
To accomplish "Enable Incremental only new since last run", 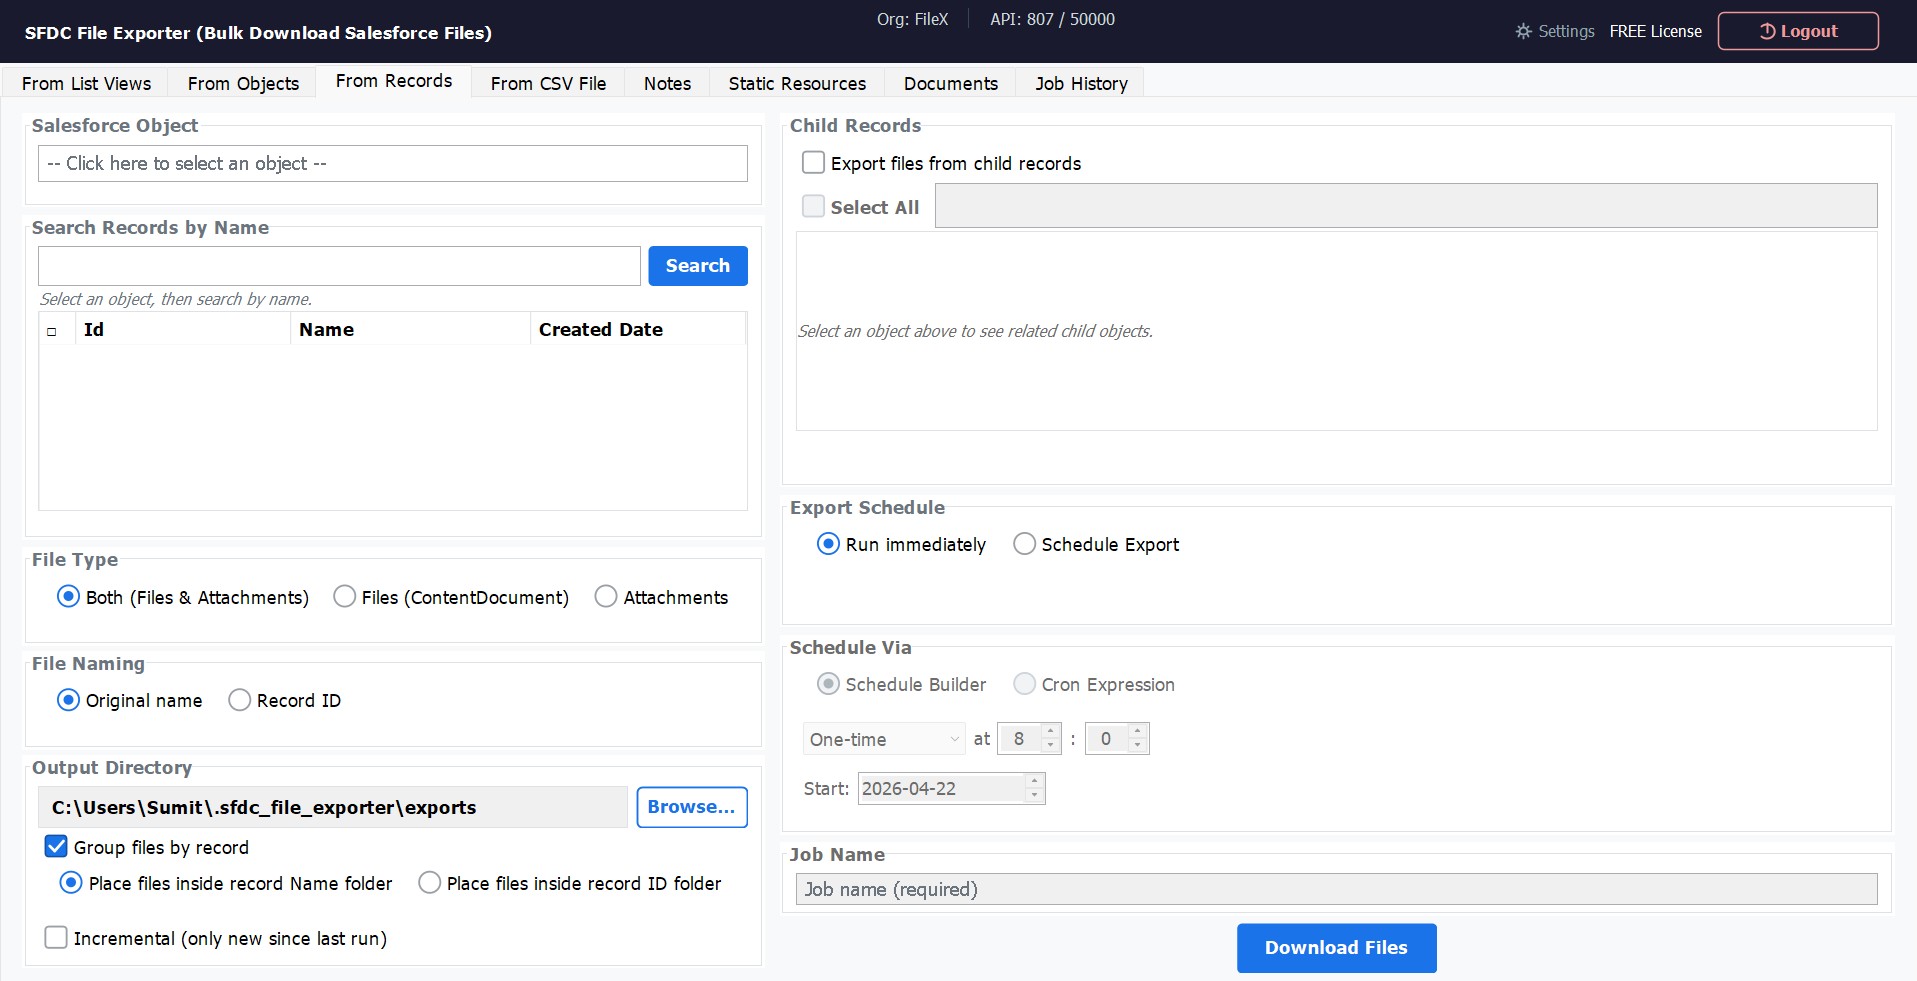I will click(x=56, y=937).
